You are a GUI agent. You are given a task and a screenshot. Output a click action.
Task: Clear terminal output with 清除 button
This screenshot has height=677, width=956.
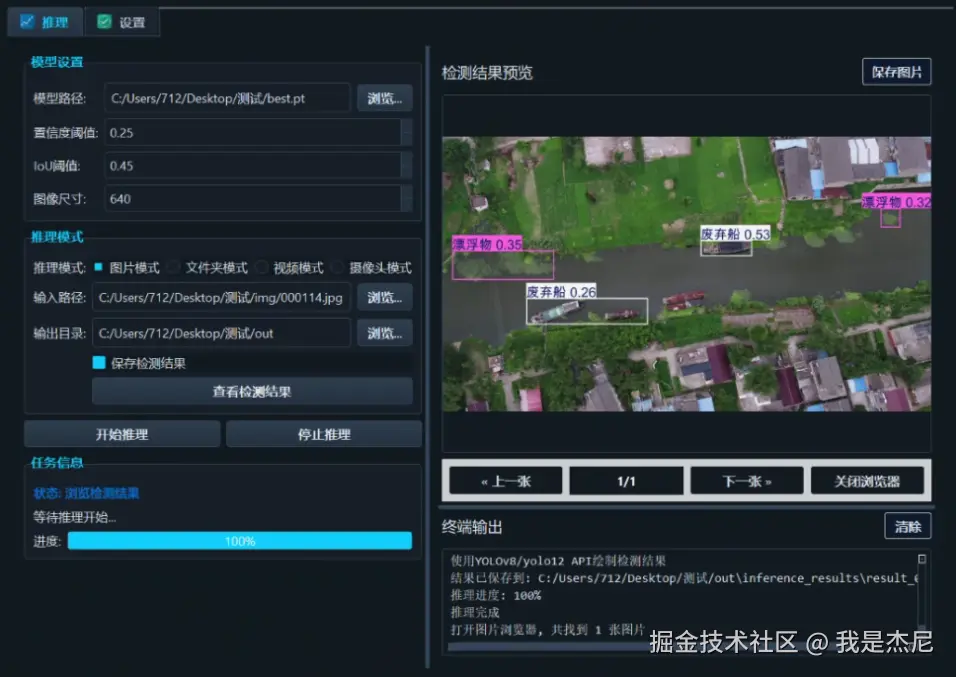tap(907, 526)
